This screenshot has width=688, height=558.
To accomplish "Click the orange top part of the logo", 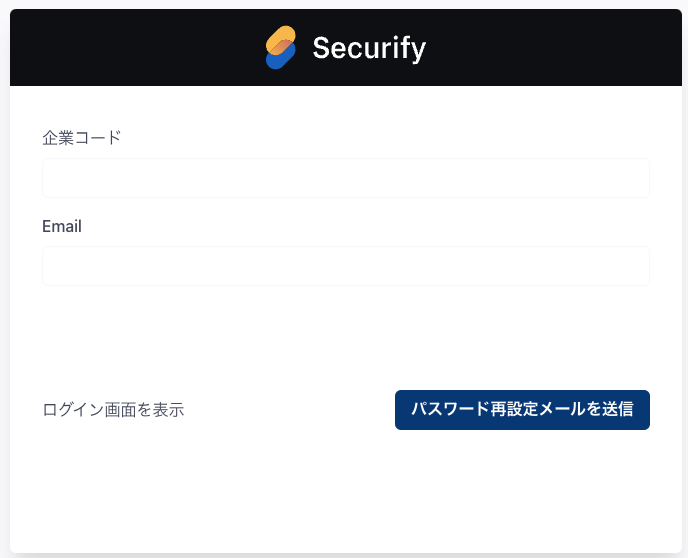I will coord(281,37).
